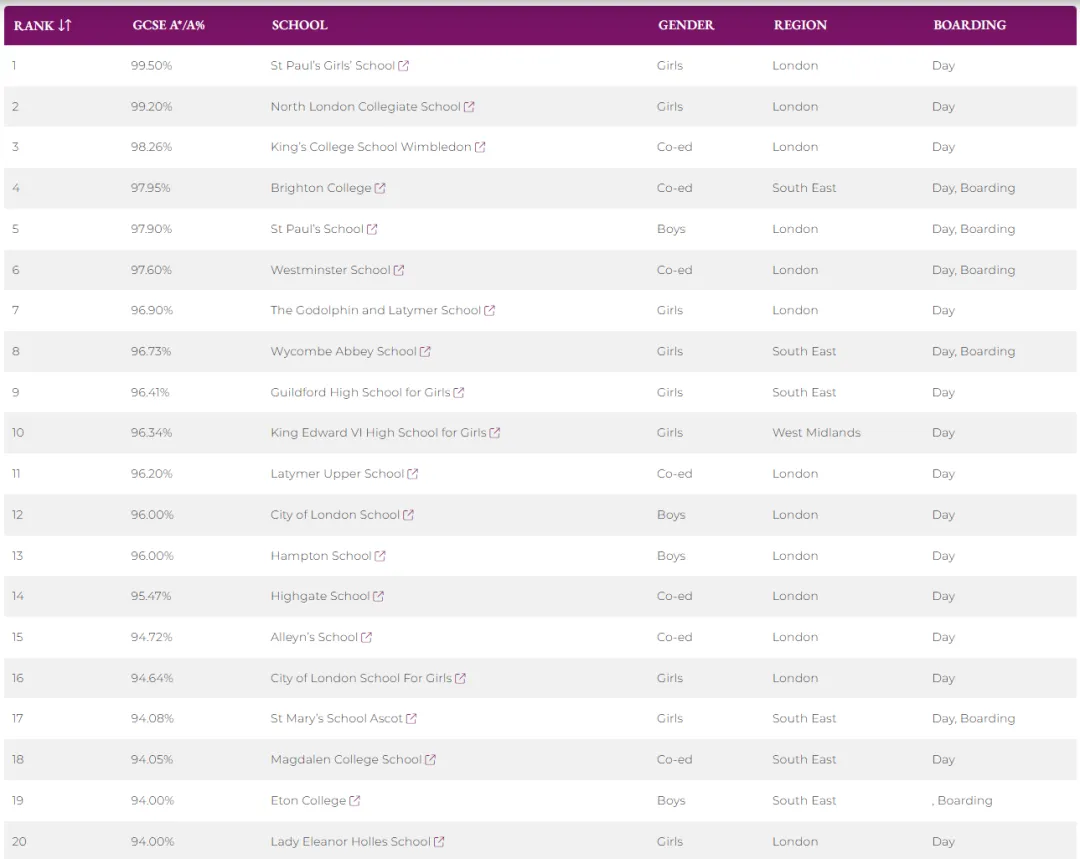
Task: Open external link icon beside North London Collegiate School
Action: click(x=469, y=107)
